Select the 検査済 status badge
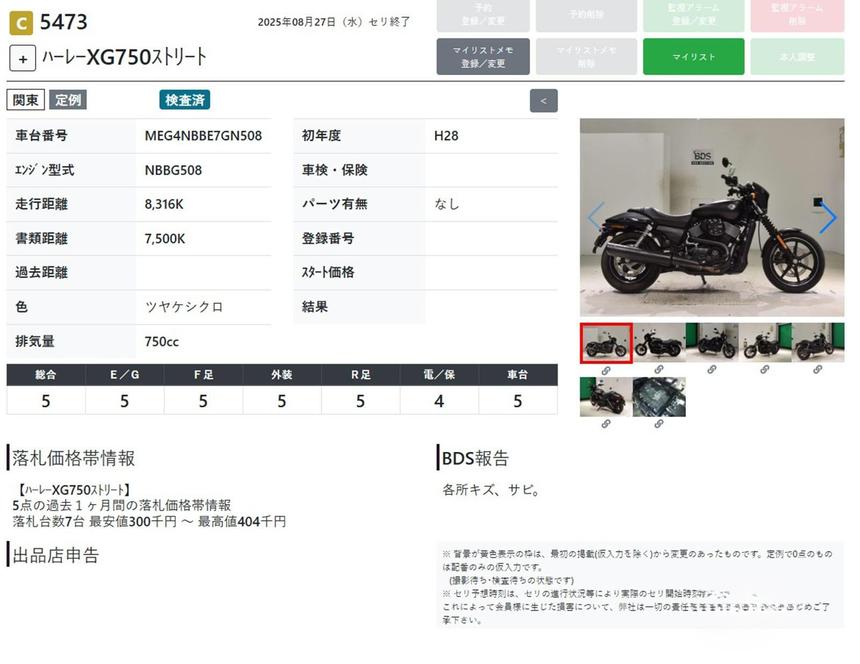The image size is (860, 664). click(x=185, y=100)
